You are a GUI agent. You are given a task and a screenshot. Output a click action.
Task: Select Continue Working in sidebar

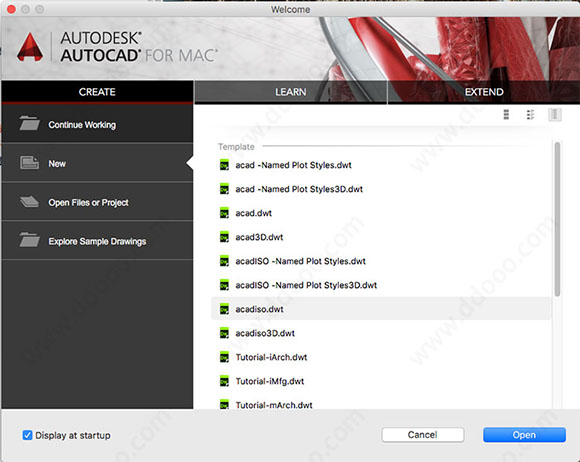click(x=97, y=124)
